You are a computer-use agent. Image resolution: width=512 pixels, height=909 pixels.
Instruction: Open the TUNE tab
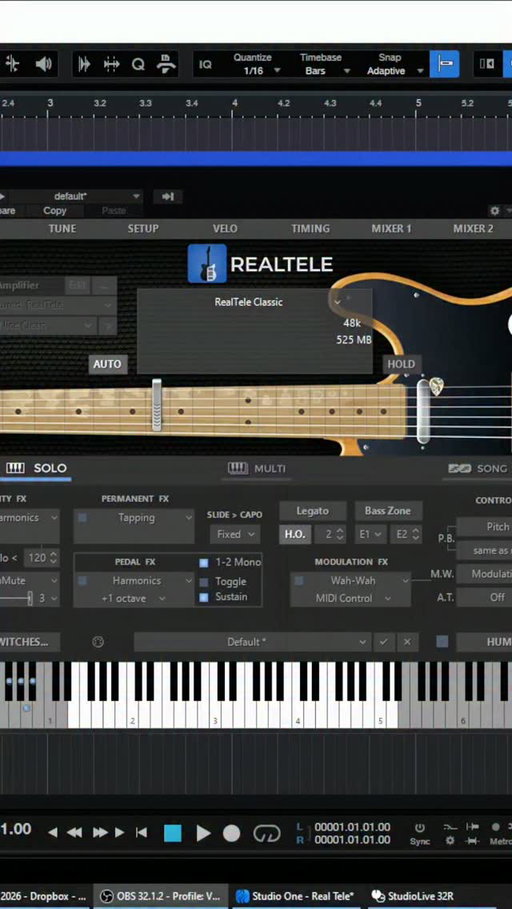point(62,228)
